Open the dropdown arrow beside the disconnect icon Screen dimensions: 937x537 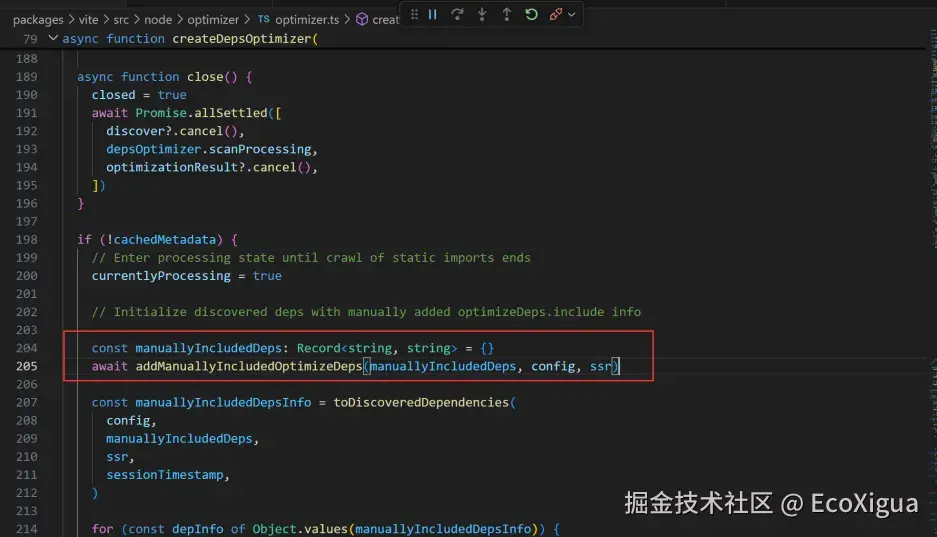coord(572,14)
